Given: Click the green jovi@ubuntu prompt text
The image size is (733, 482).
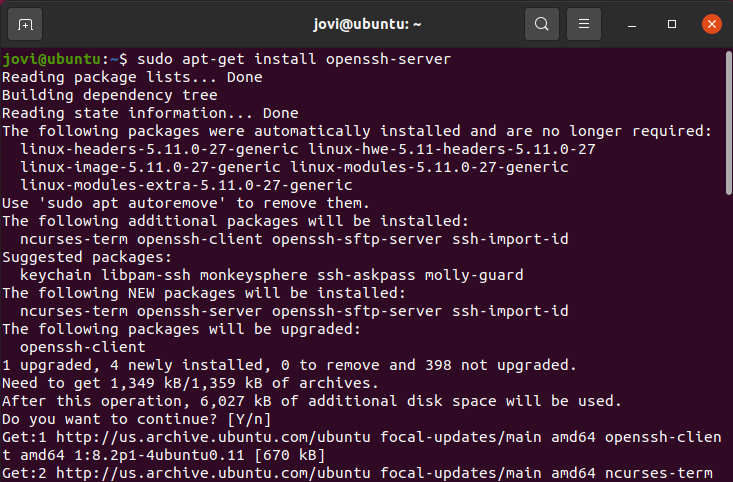Looking at the screenshot, I should [x=51, y=59].
